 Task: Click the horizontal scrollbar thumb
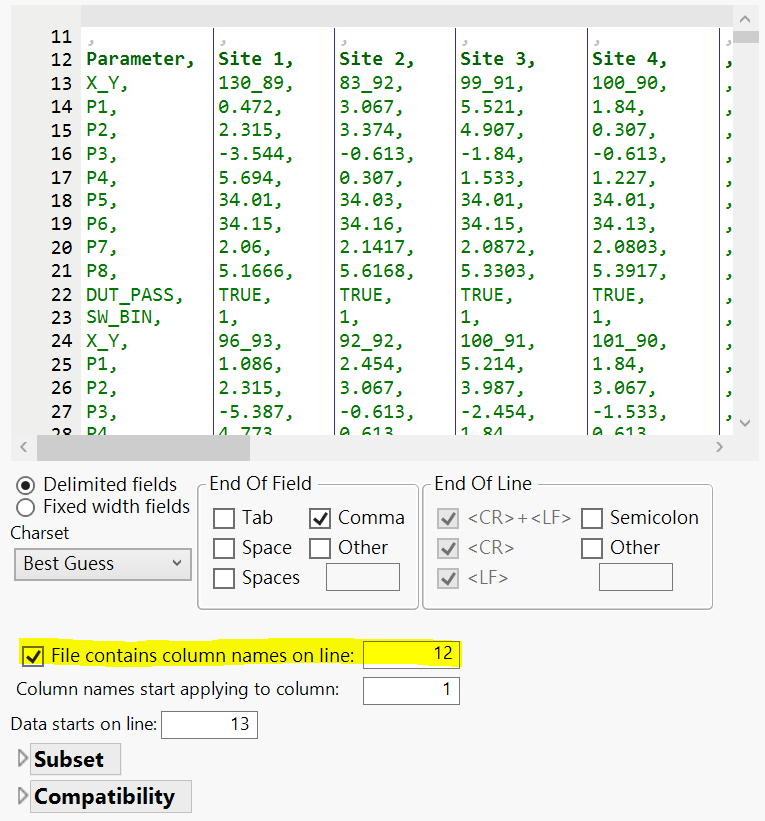pyautogui.click(x=143, y=447)
